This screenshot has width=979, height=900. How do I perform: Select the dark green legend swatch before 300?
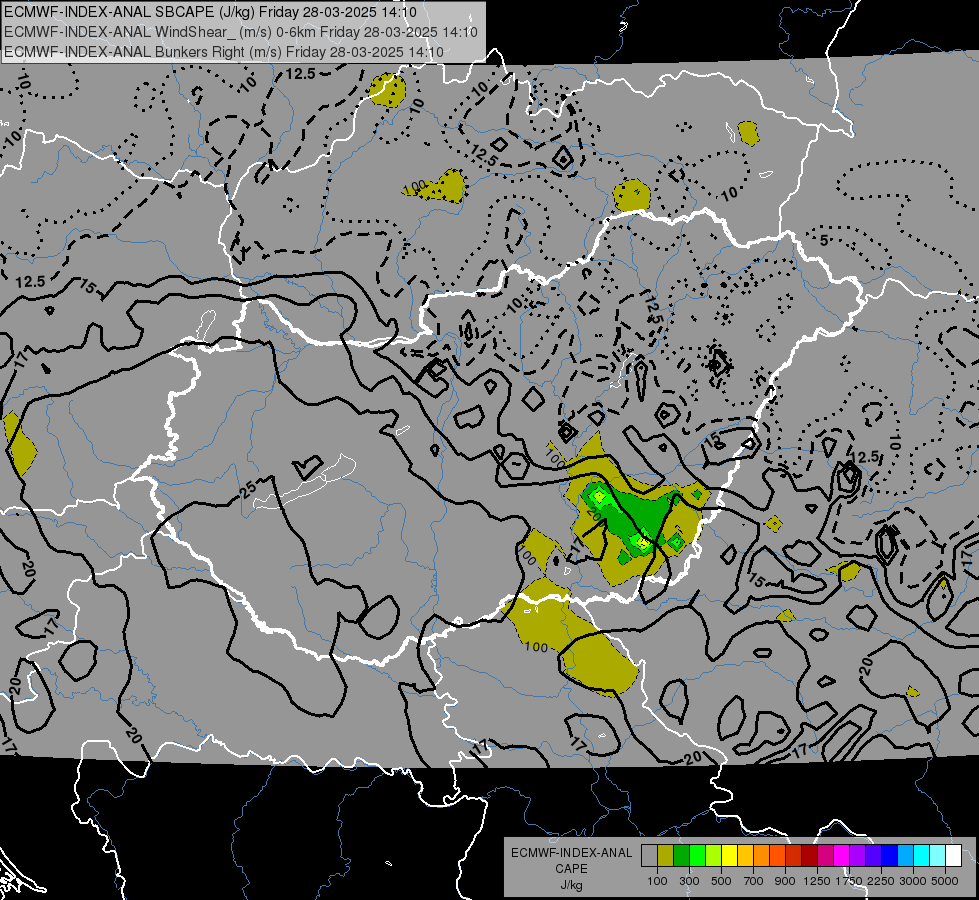(x=682, y=855)
